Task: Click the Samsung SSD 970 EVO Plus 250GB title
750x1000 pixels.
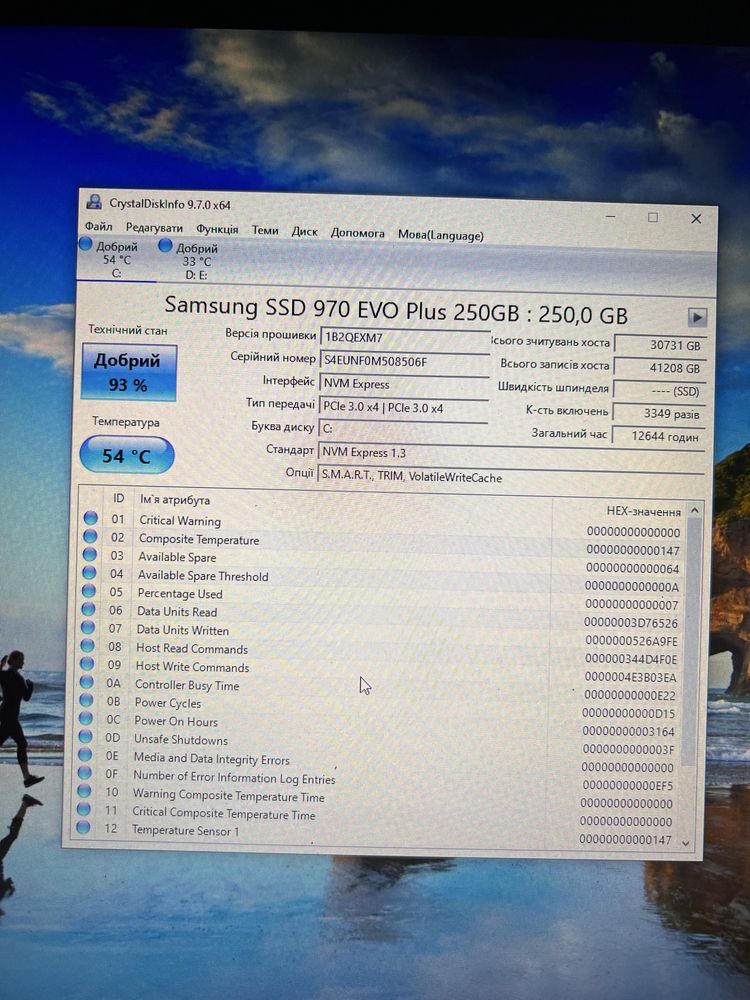Action: pyautogui.click(x=396, y=309)
